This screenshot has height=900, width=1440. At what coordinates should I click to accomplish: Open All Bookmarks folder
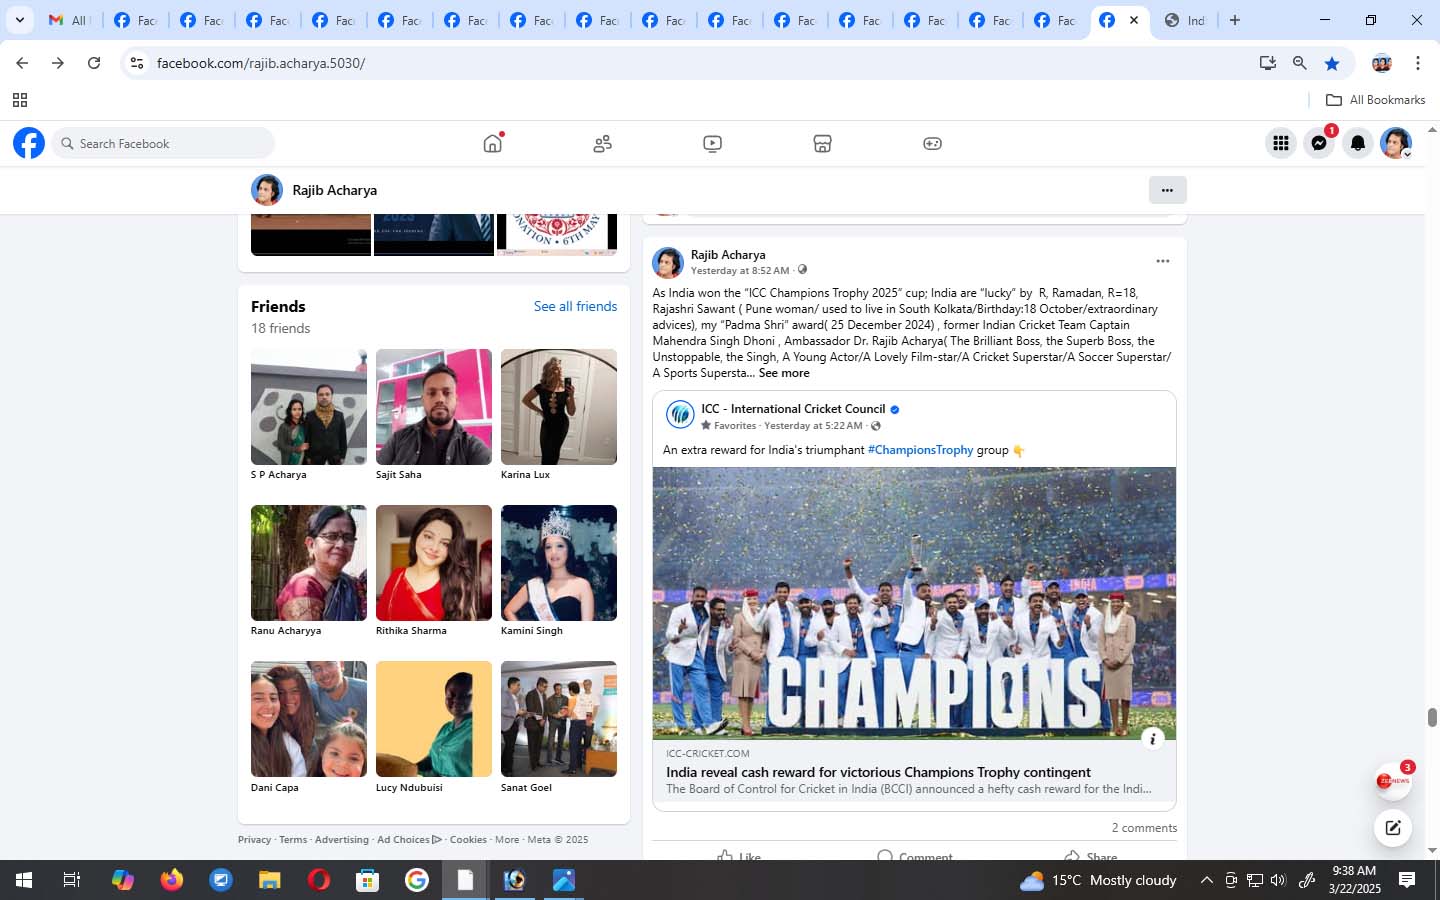1375,100
